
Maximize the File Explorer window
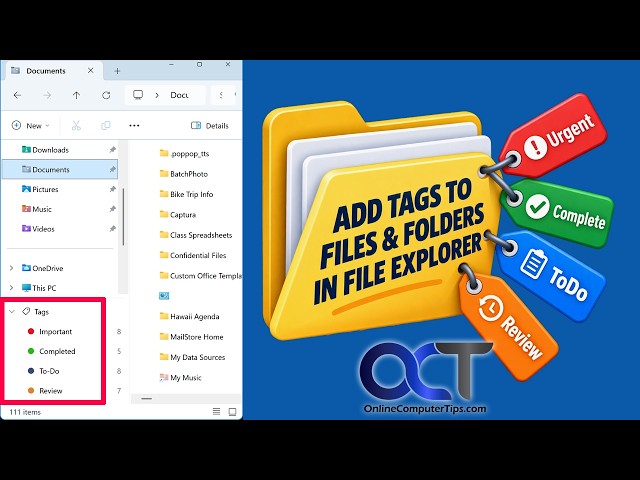(x=200, y=64)
